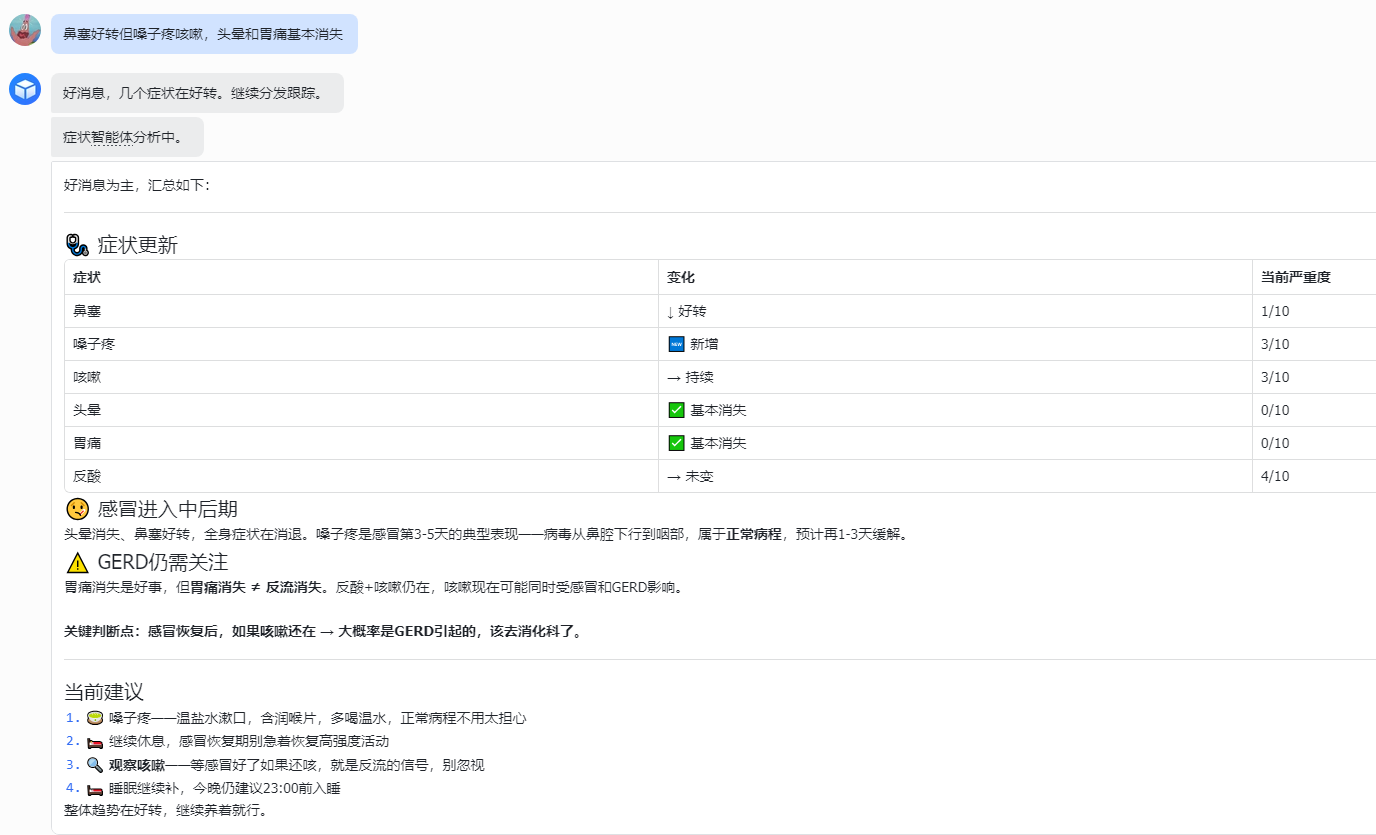Click the 当前严重度 column header
The width and height of the screenshot is (1376, 835).
pos(1314,277)
